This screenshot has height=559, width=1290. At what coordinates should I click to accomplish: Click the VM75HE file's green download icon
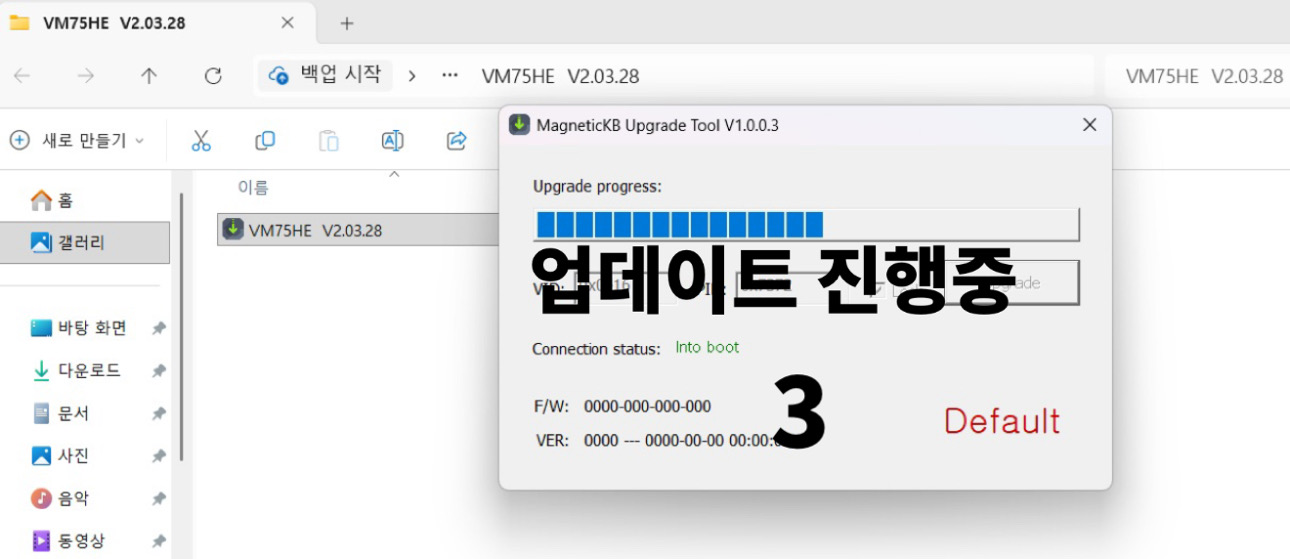tap(233, 229)
